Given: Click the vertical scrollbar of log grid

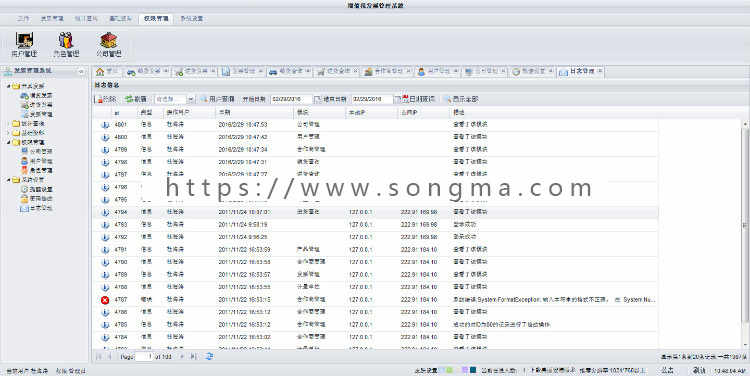Looking at the screenshot, I should click(x=745, y=234).
